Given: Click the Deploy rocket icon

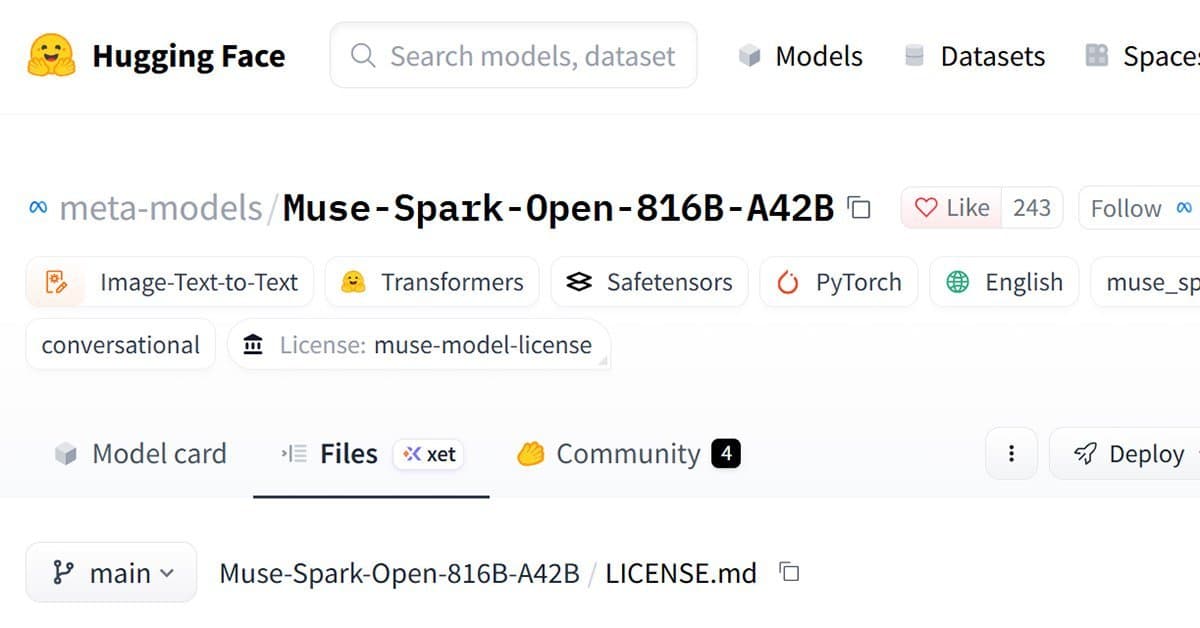Looking at the screenshot, I should pos(1084,454).
